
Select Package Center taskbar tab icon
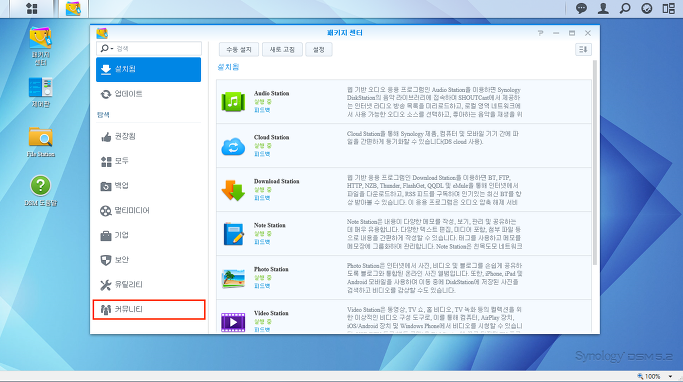(x=73, y=8)
